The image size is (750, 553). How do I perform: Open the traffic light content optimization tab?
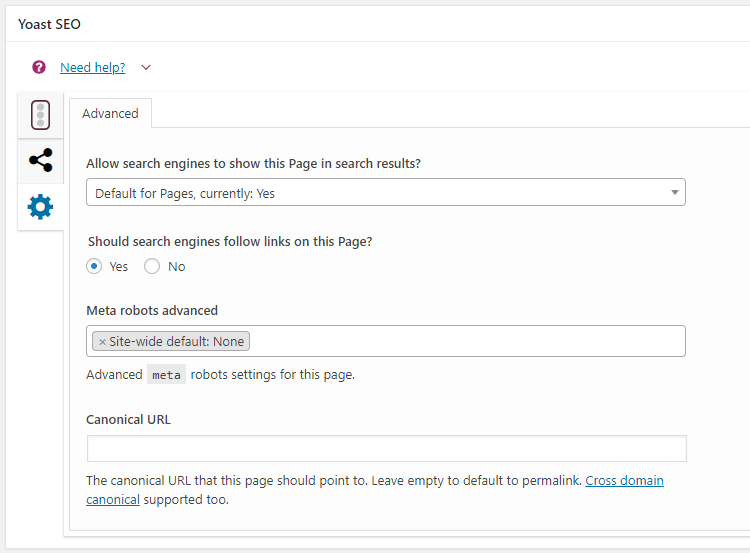pyautogui.click(x=41, y=115)
